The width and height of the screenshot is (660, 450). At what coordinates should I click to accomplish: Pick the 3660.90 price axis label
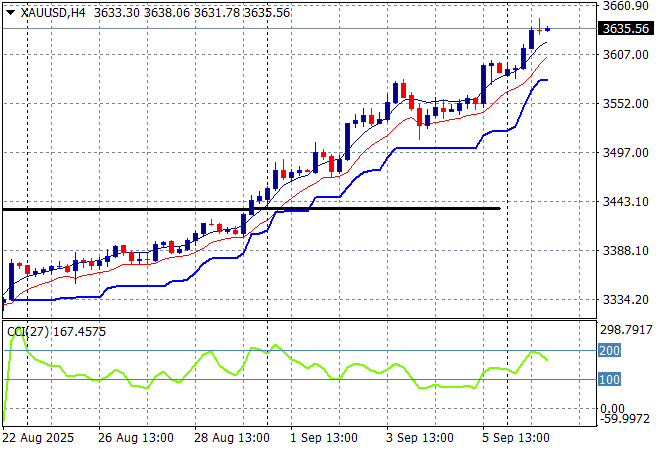pos(625,6)
